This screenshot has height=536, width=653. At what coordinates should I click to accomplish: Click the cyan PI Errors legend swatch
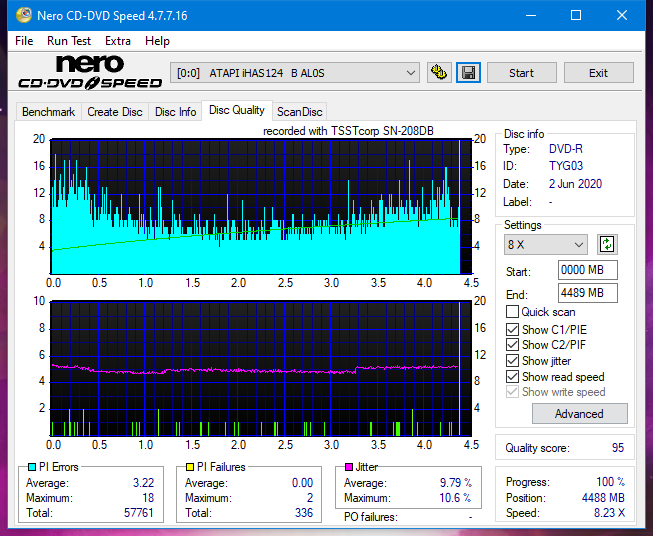point(32,467)
